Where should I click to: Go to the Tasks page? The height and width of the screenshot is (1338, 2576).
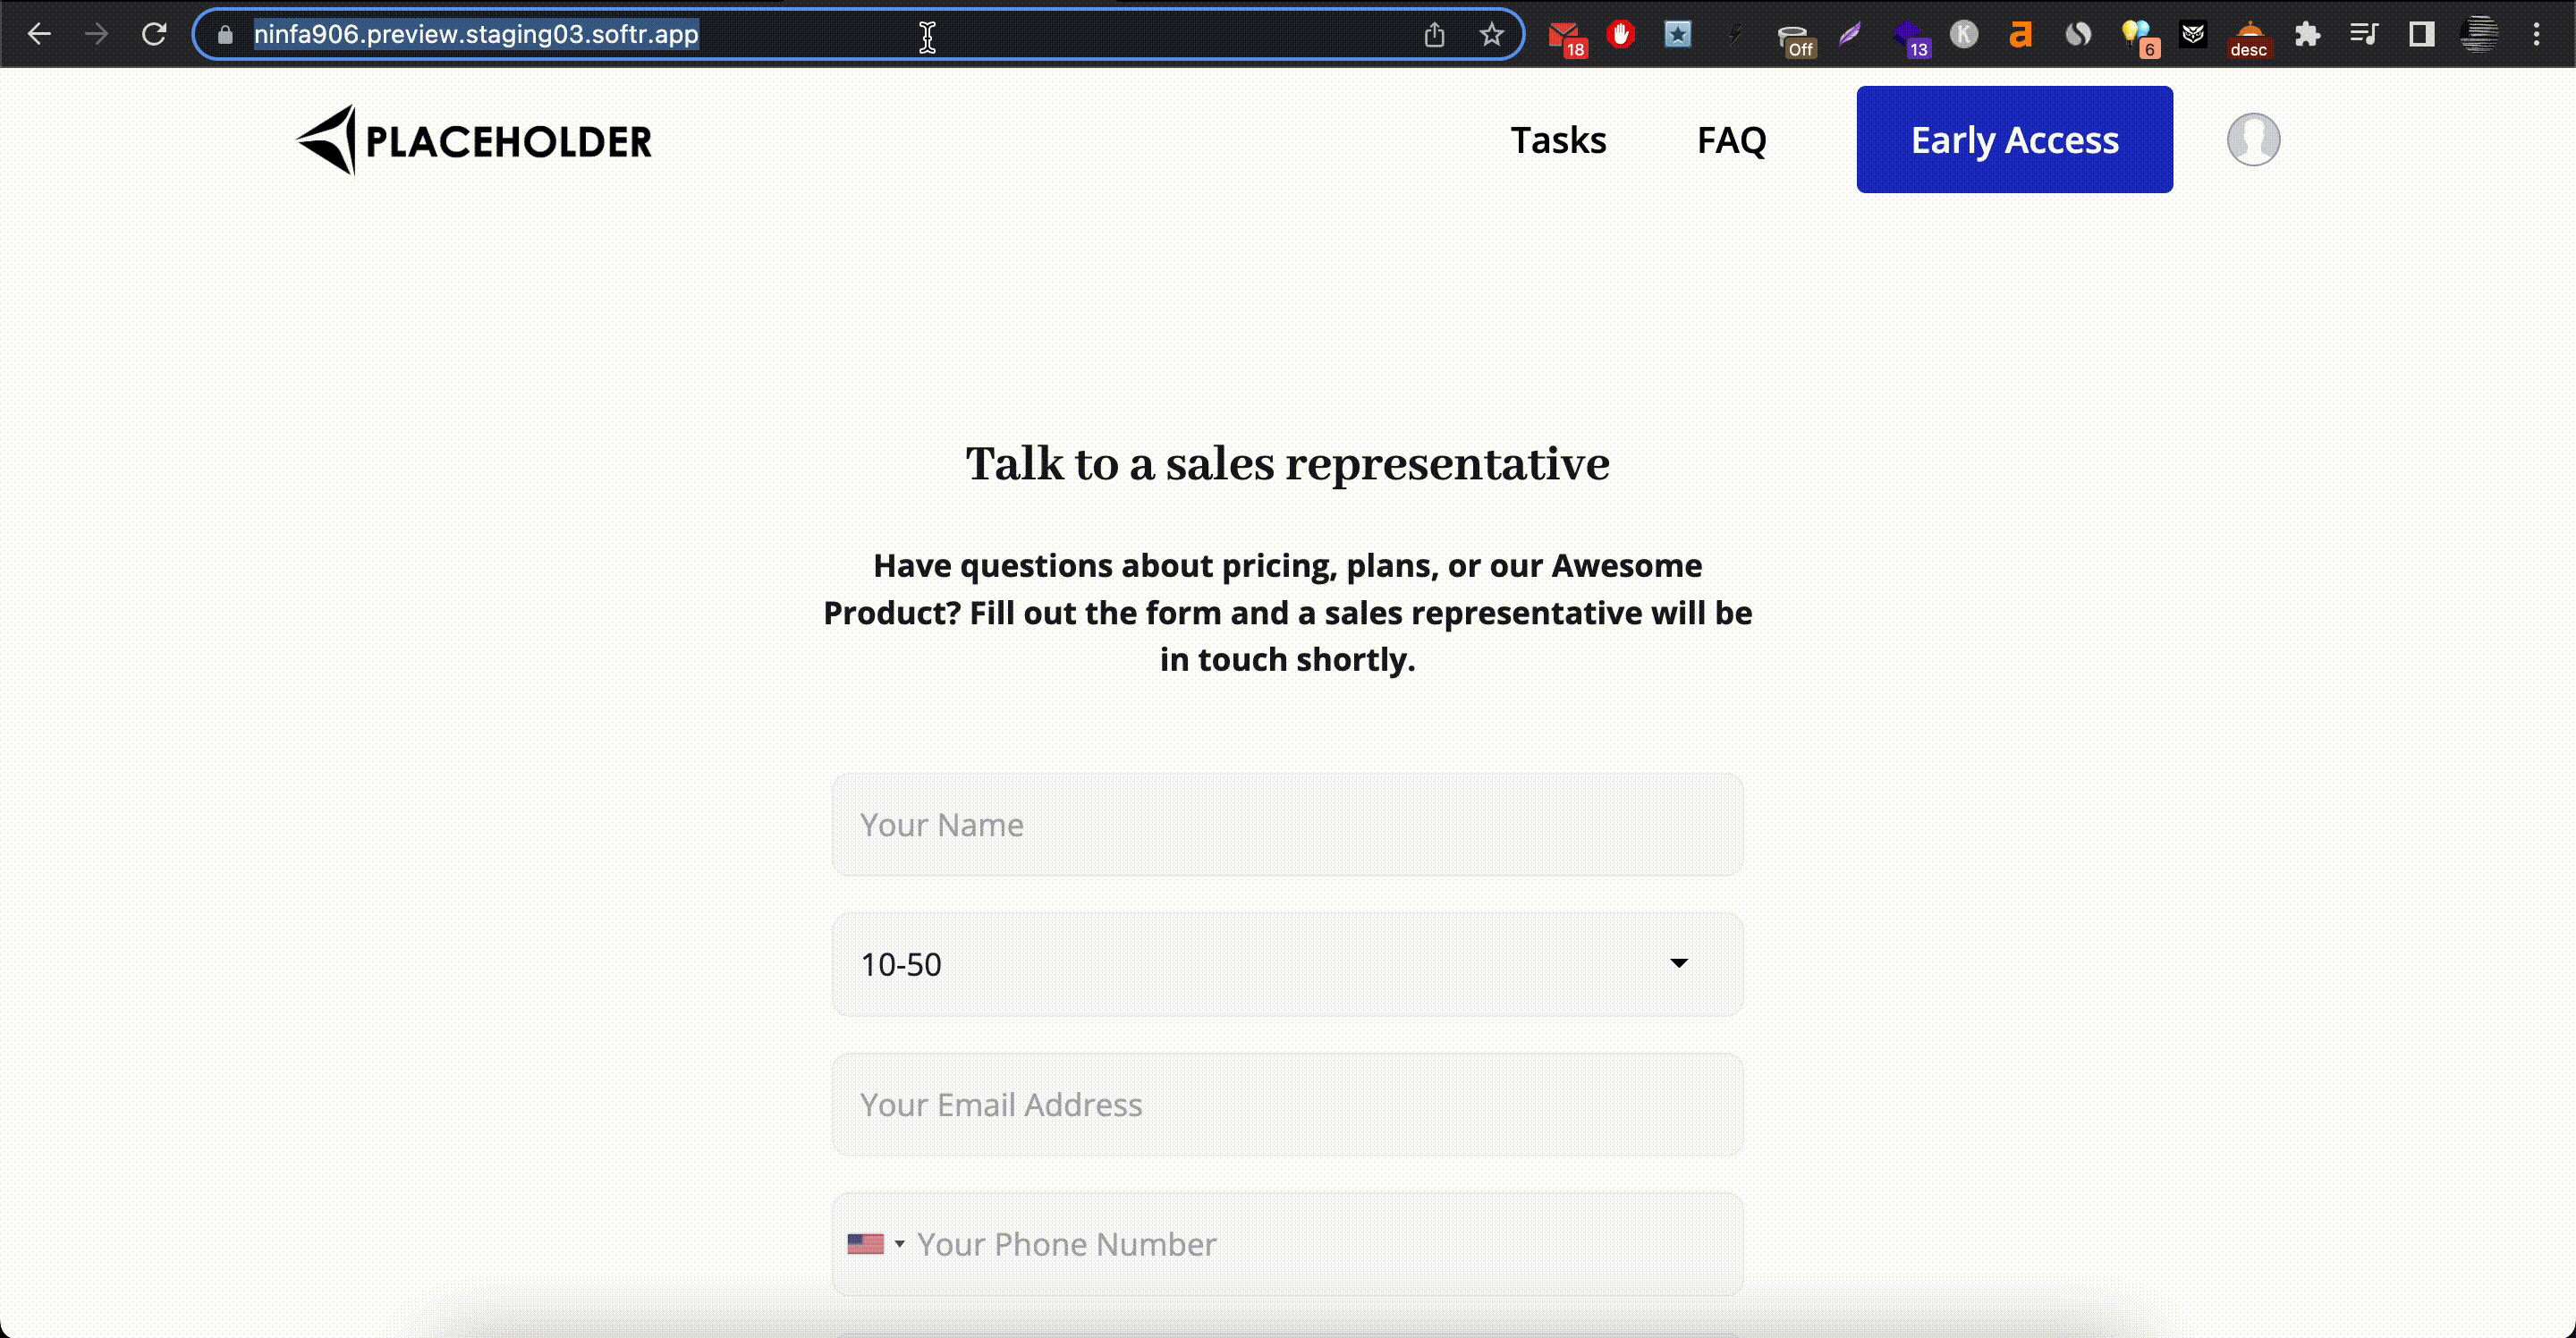pyautogui.click(x=1559, y=139)
